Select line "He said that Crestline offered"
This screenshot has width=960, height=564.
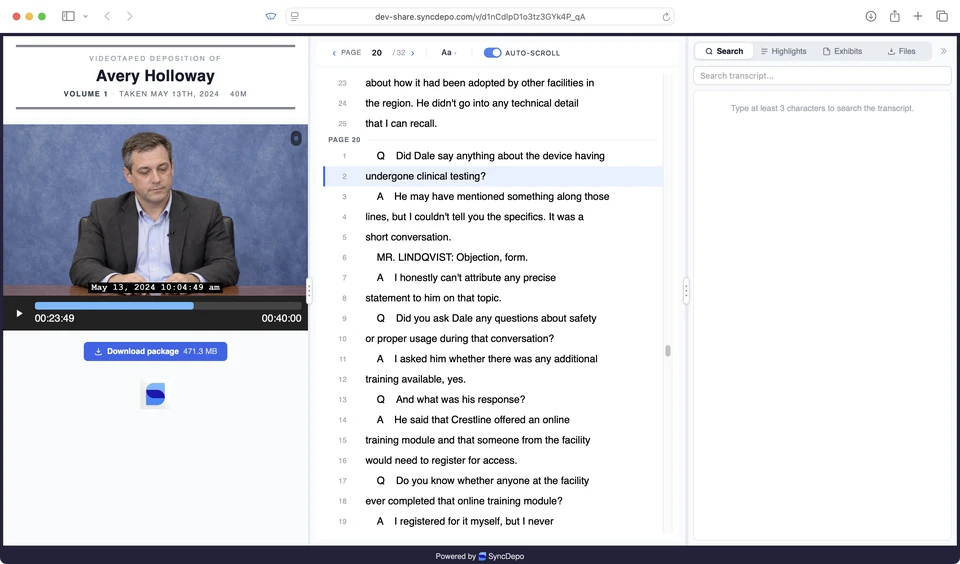493,419
